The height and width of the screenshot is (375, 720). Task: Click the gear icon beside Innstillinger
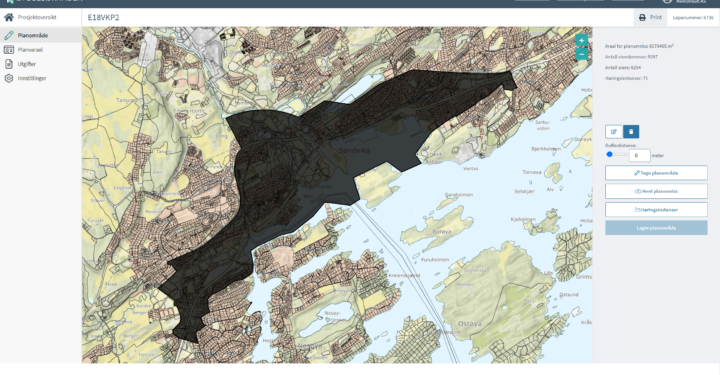click(9, 78)
